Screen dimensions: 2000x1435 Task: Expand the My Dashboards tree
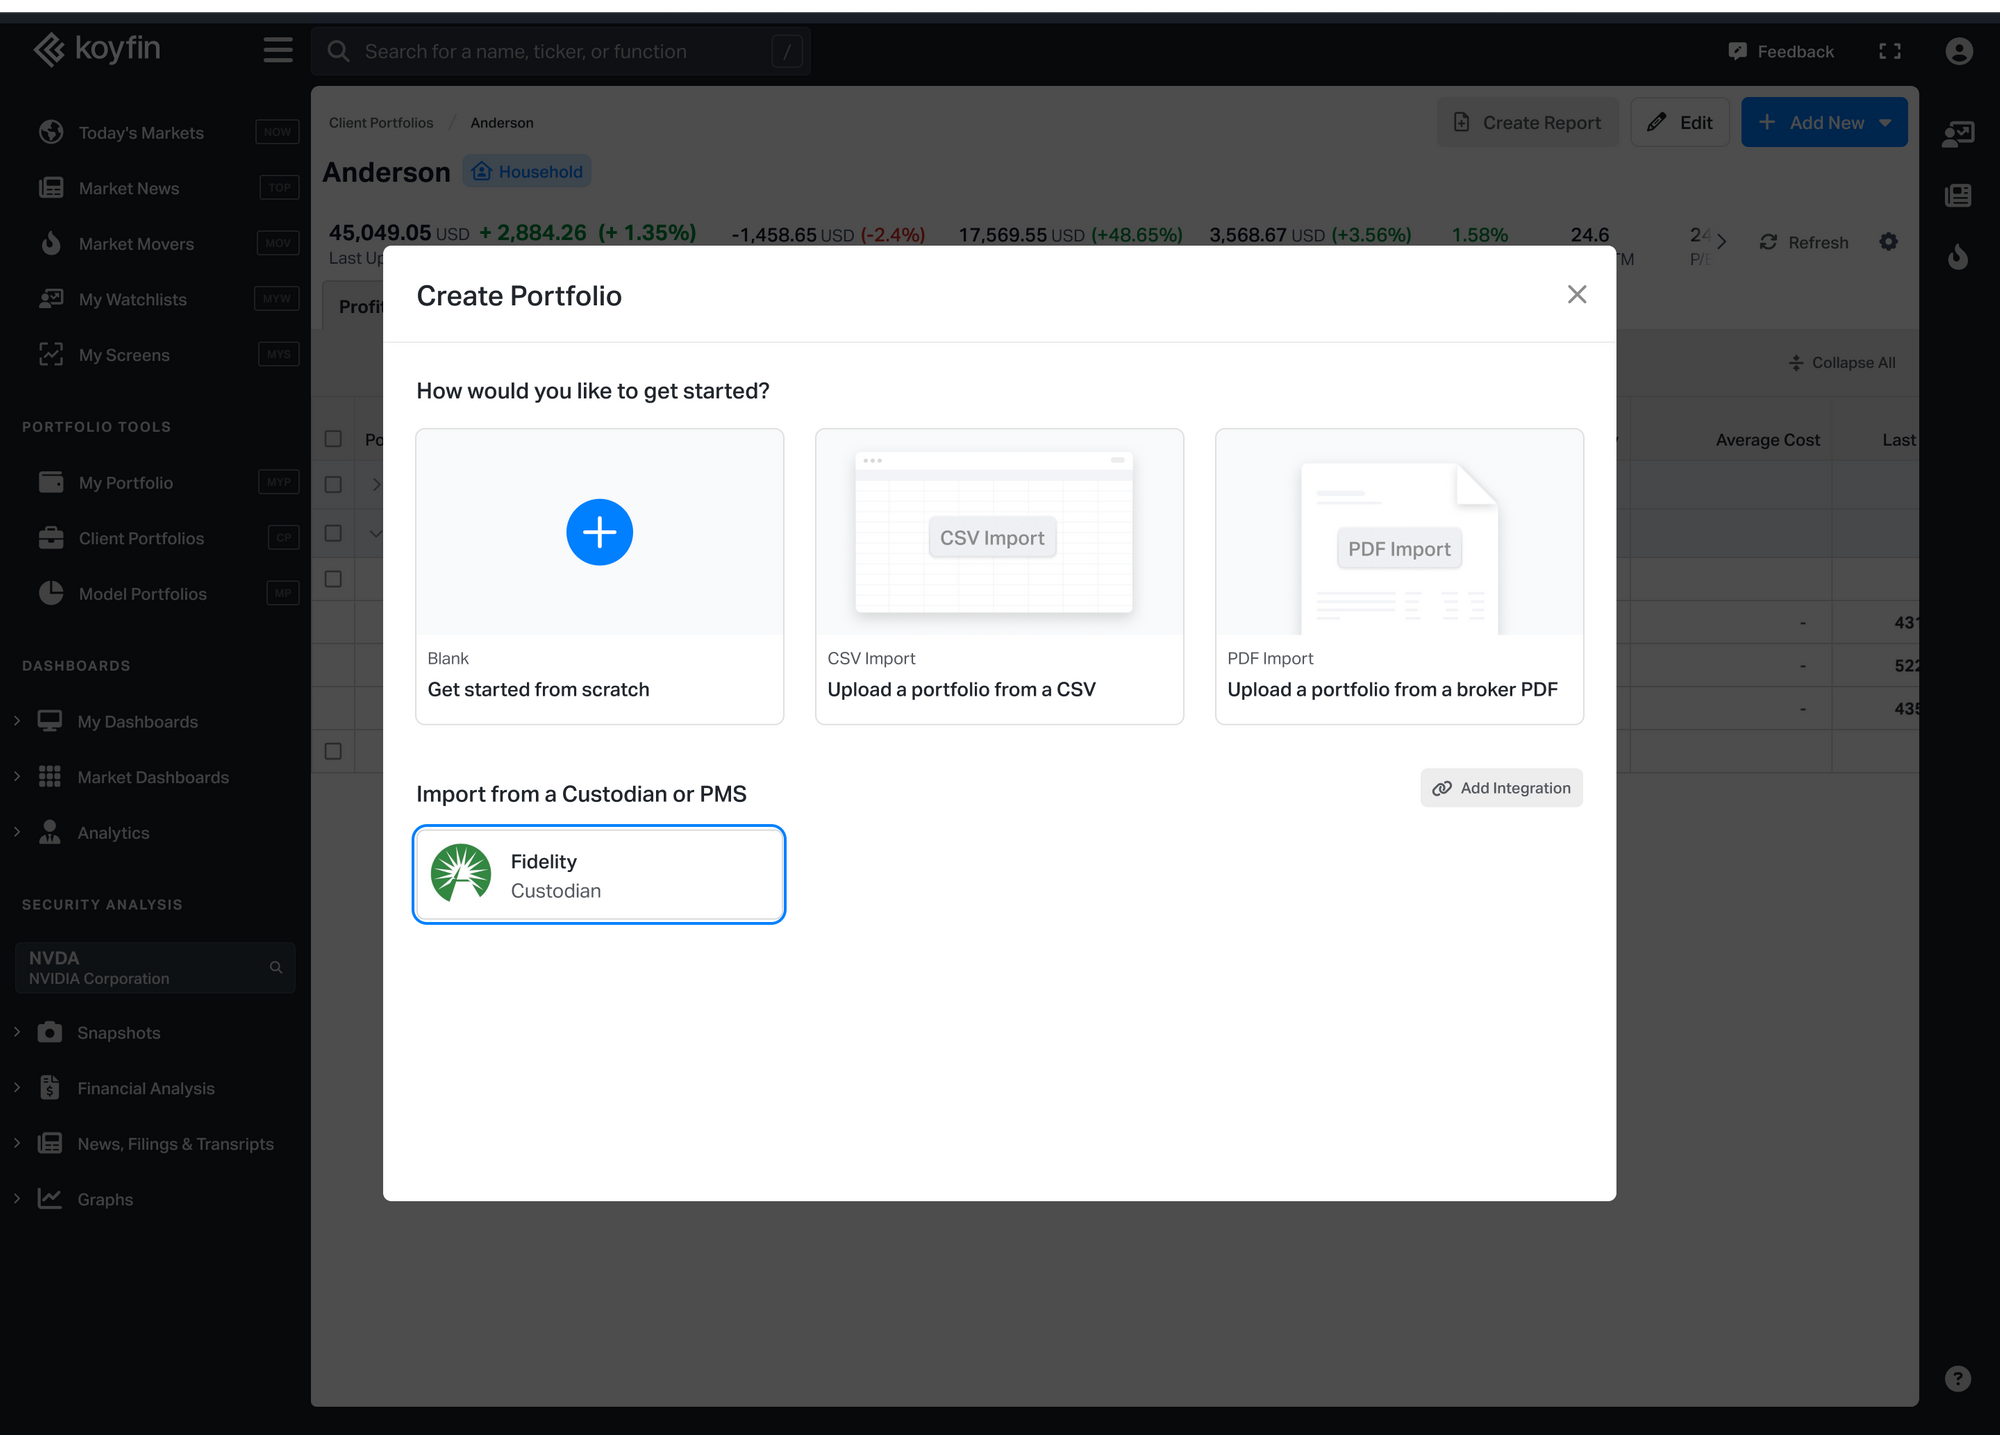tap(17, 721)
